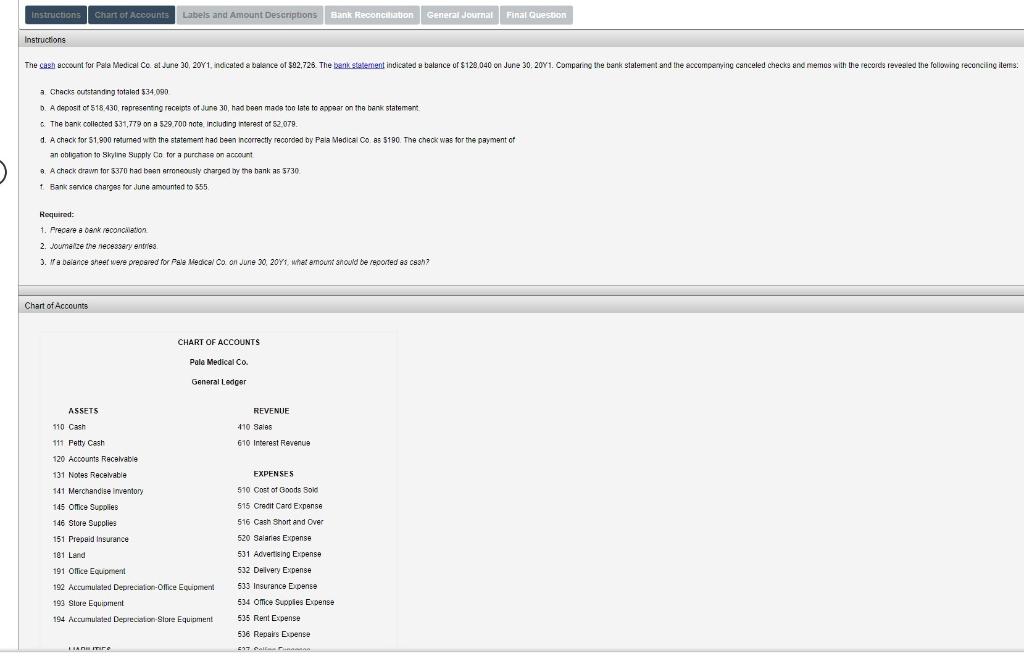Click account 151 Prepaid Insurance
Viewport: 1024px width, 656px height.
[x=93, y=538]
